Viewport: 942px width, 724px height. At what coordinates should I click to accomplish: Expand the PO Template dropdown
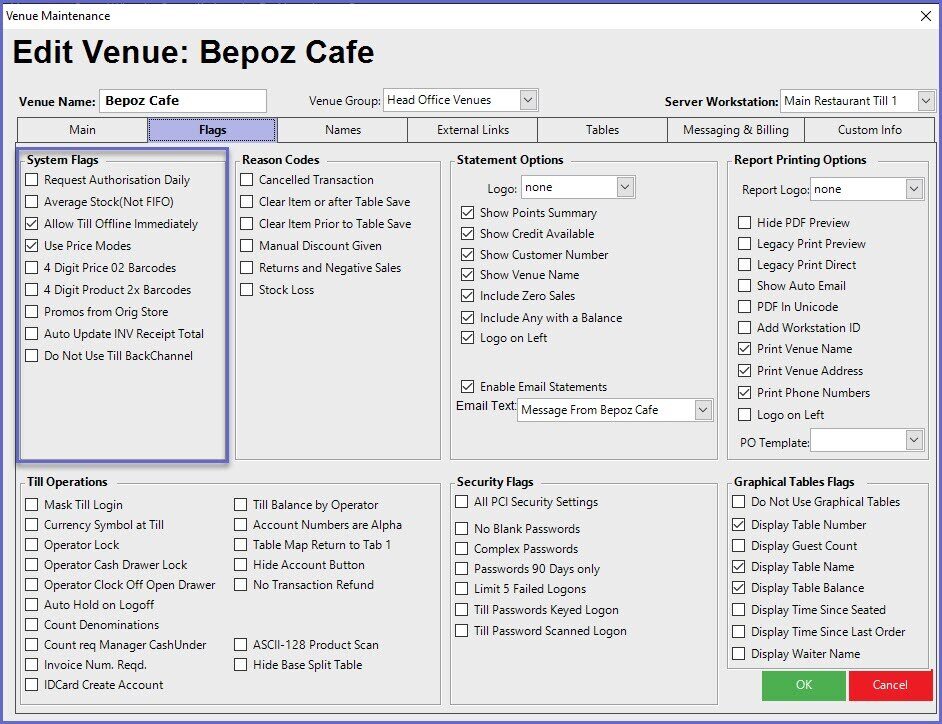[x=914, y=440]
